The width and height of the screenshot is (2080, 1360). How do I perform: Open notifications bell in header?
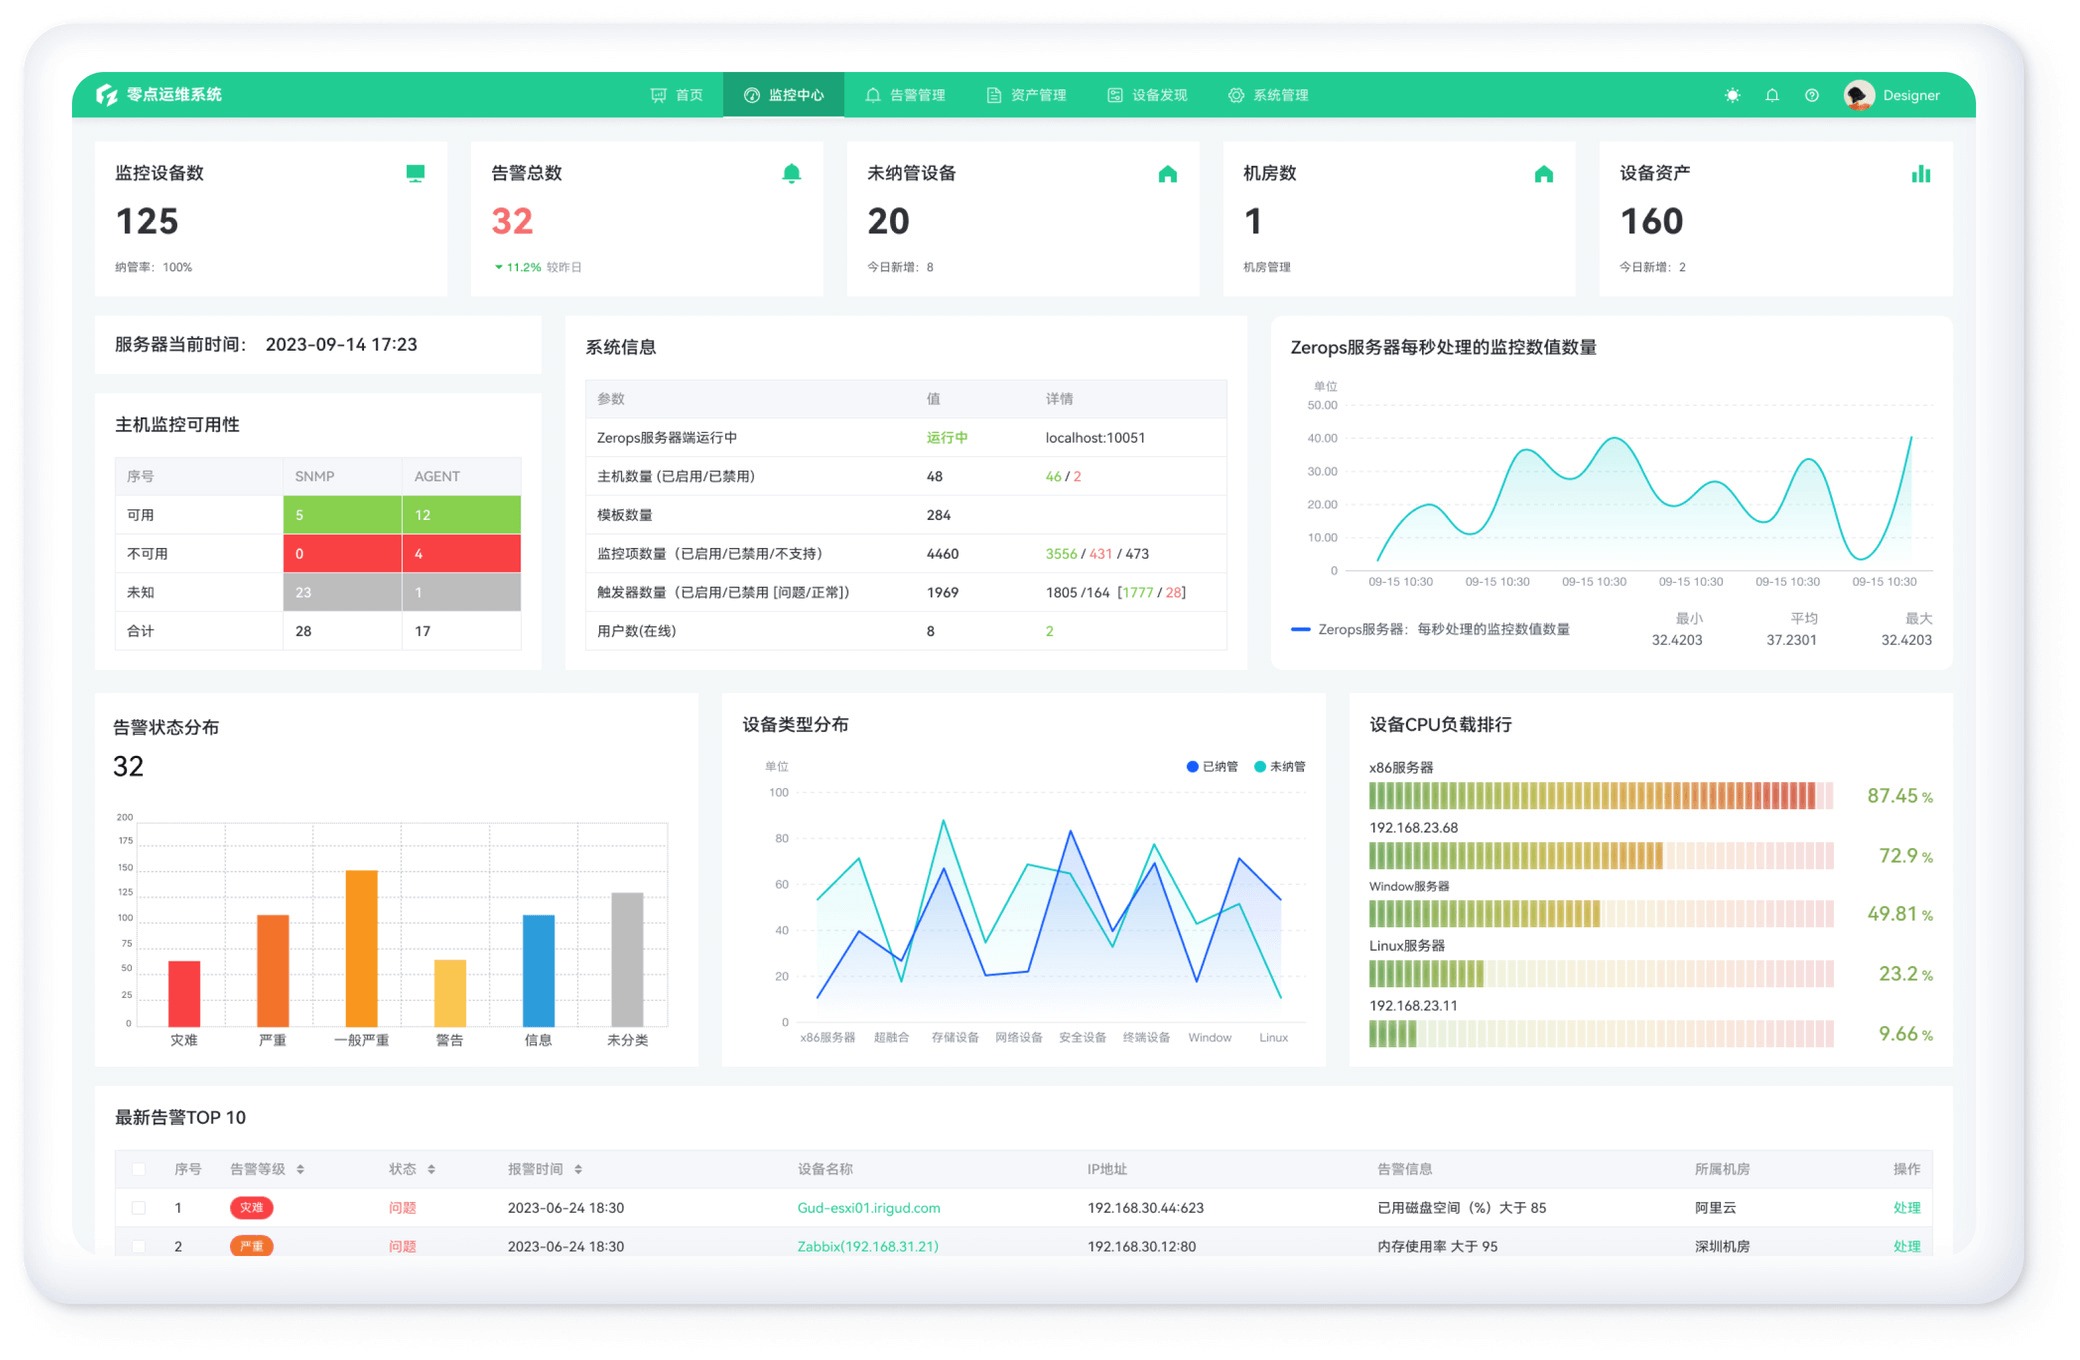[x=1772, y=95]
